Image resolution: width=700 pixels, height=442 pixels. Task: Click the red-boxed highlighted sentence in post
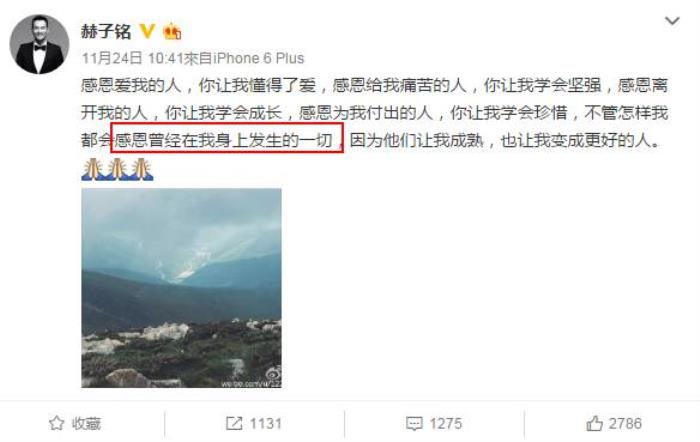[x=227, y=138]
